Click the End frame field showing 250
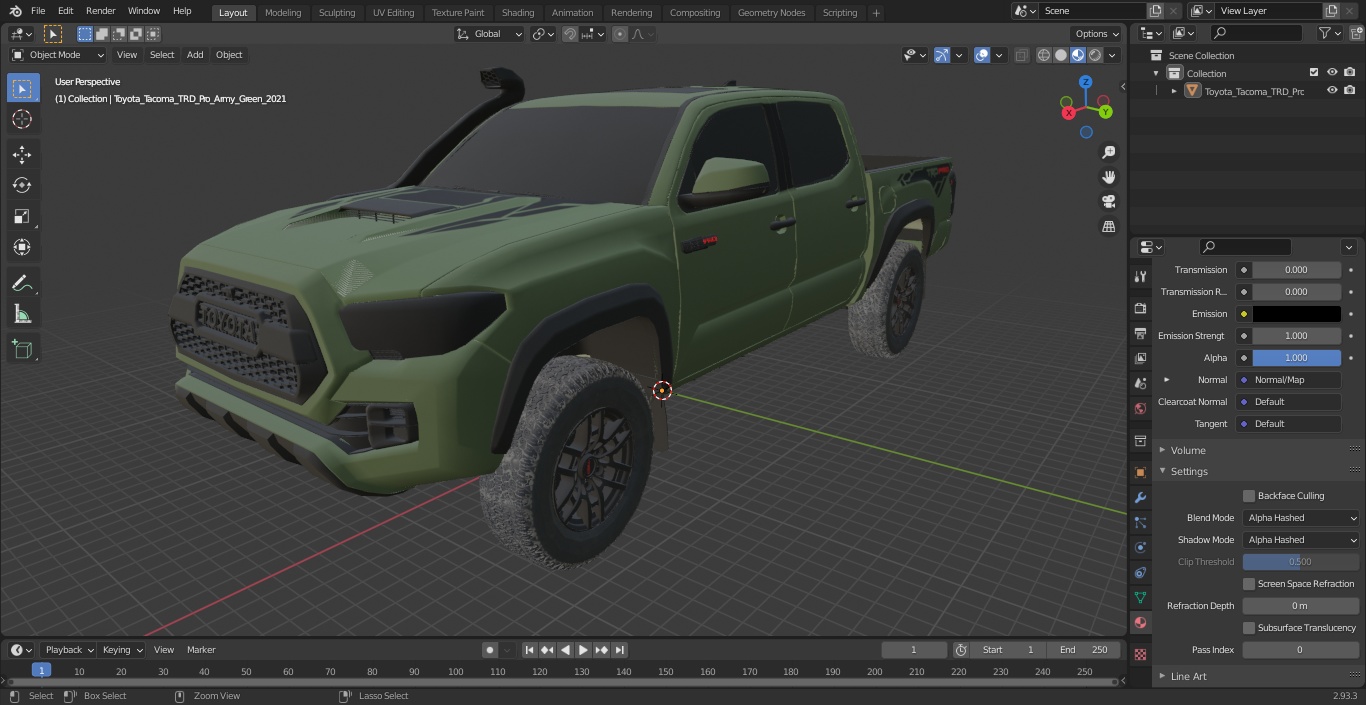Image resolution: width=1366 pixels, height=705 pixels. (x=1084, y=650)
